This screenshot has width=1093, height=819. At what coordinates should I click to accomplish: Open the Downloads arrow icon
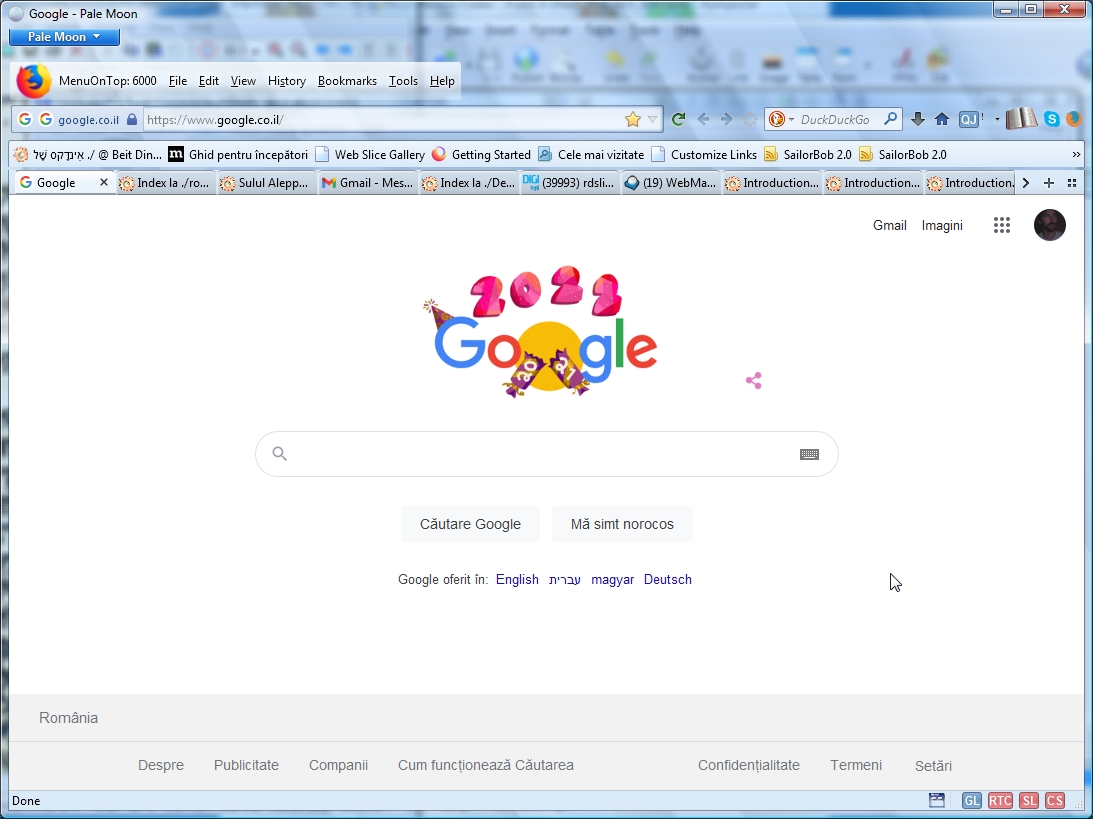click(917, 119)
